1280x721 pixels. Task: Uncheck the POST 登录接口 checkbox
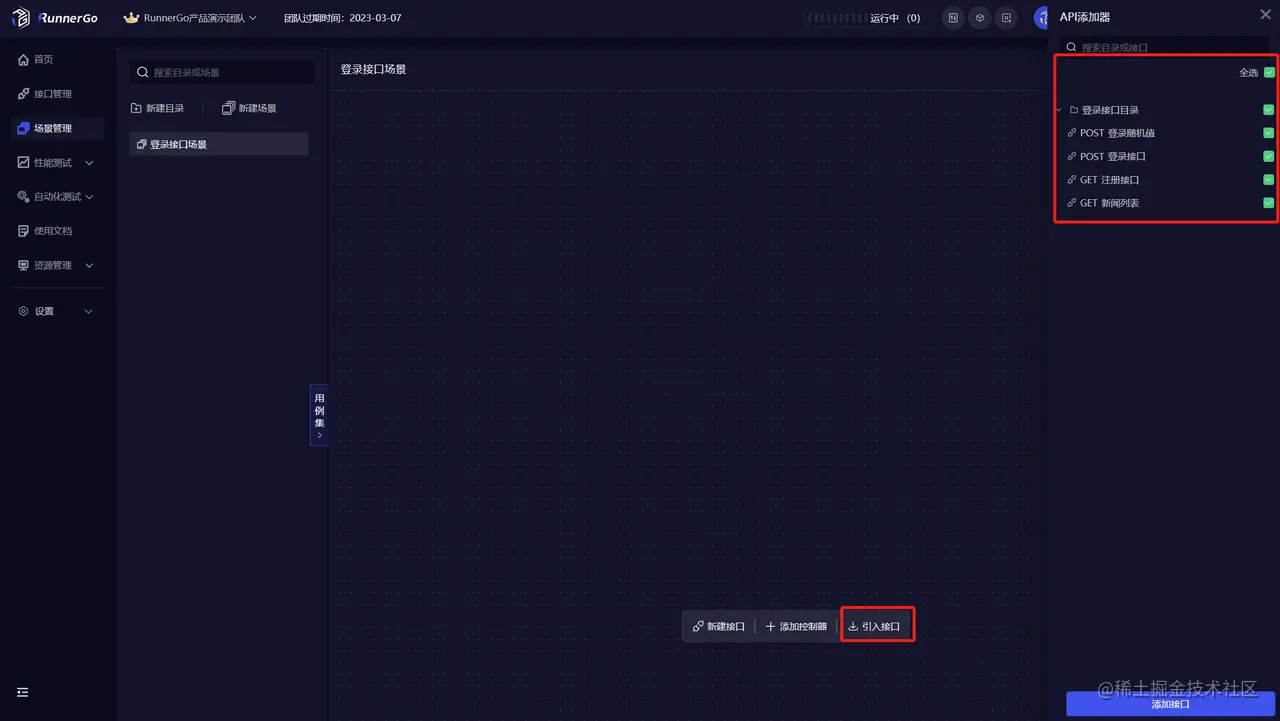pyautogui.click(x=1269, y=156)
